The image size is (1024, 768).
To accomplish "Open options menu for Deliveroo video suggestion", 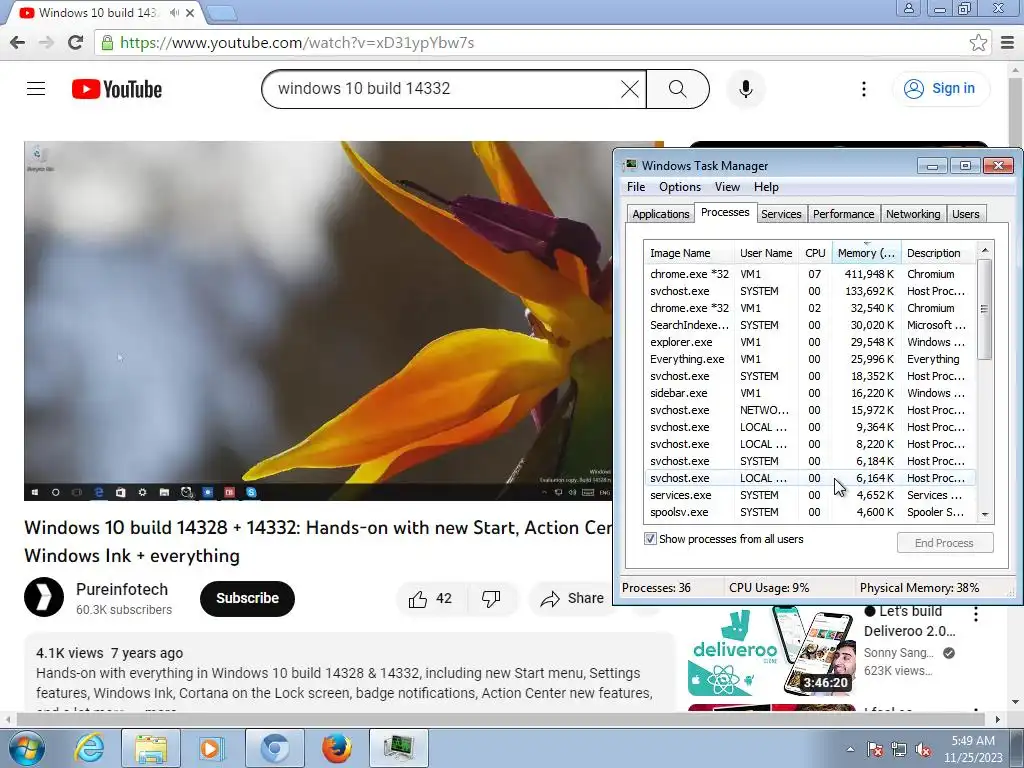I will 976,614.
